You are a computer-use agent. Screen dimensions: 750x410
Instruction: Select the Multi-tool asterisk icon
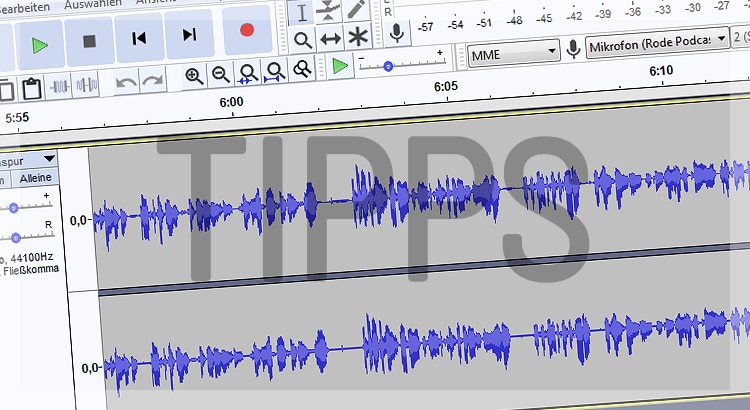357,37
